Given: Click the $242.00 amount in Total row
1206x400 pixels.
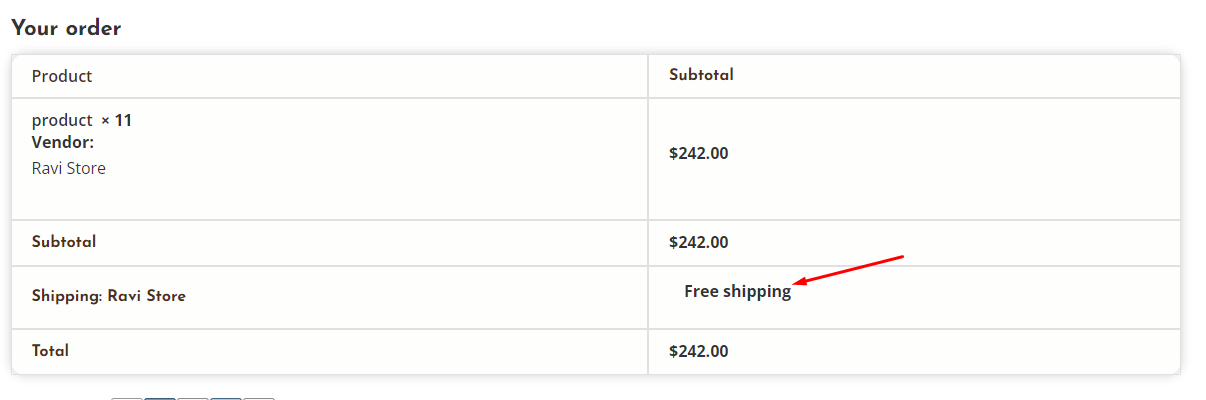Looking at the screenshot, I should [699, 351].
